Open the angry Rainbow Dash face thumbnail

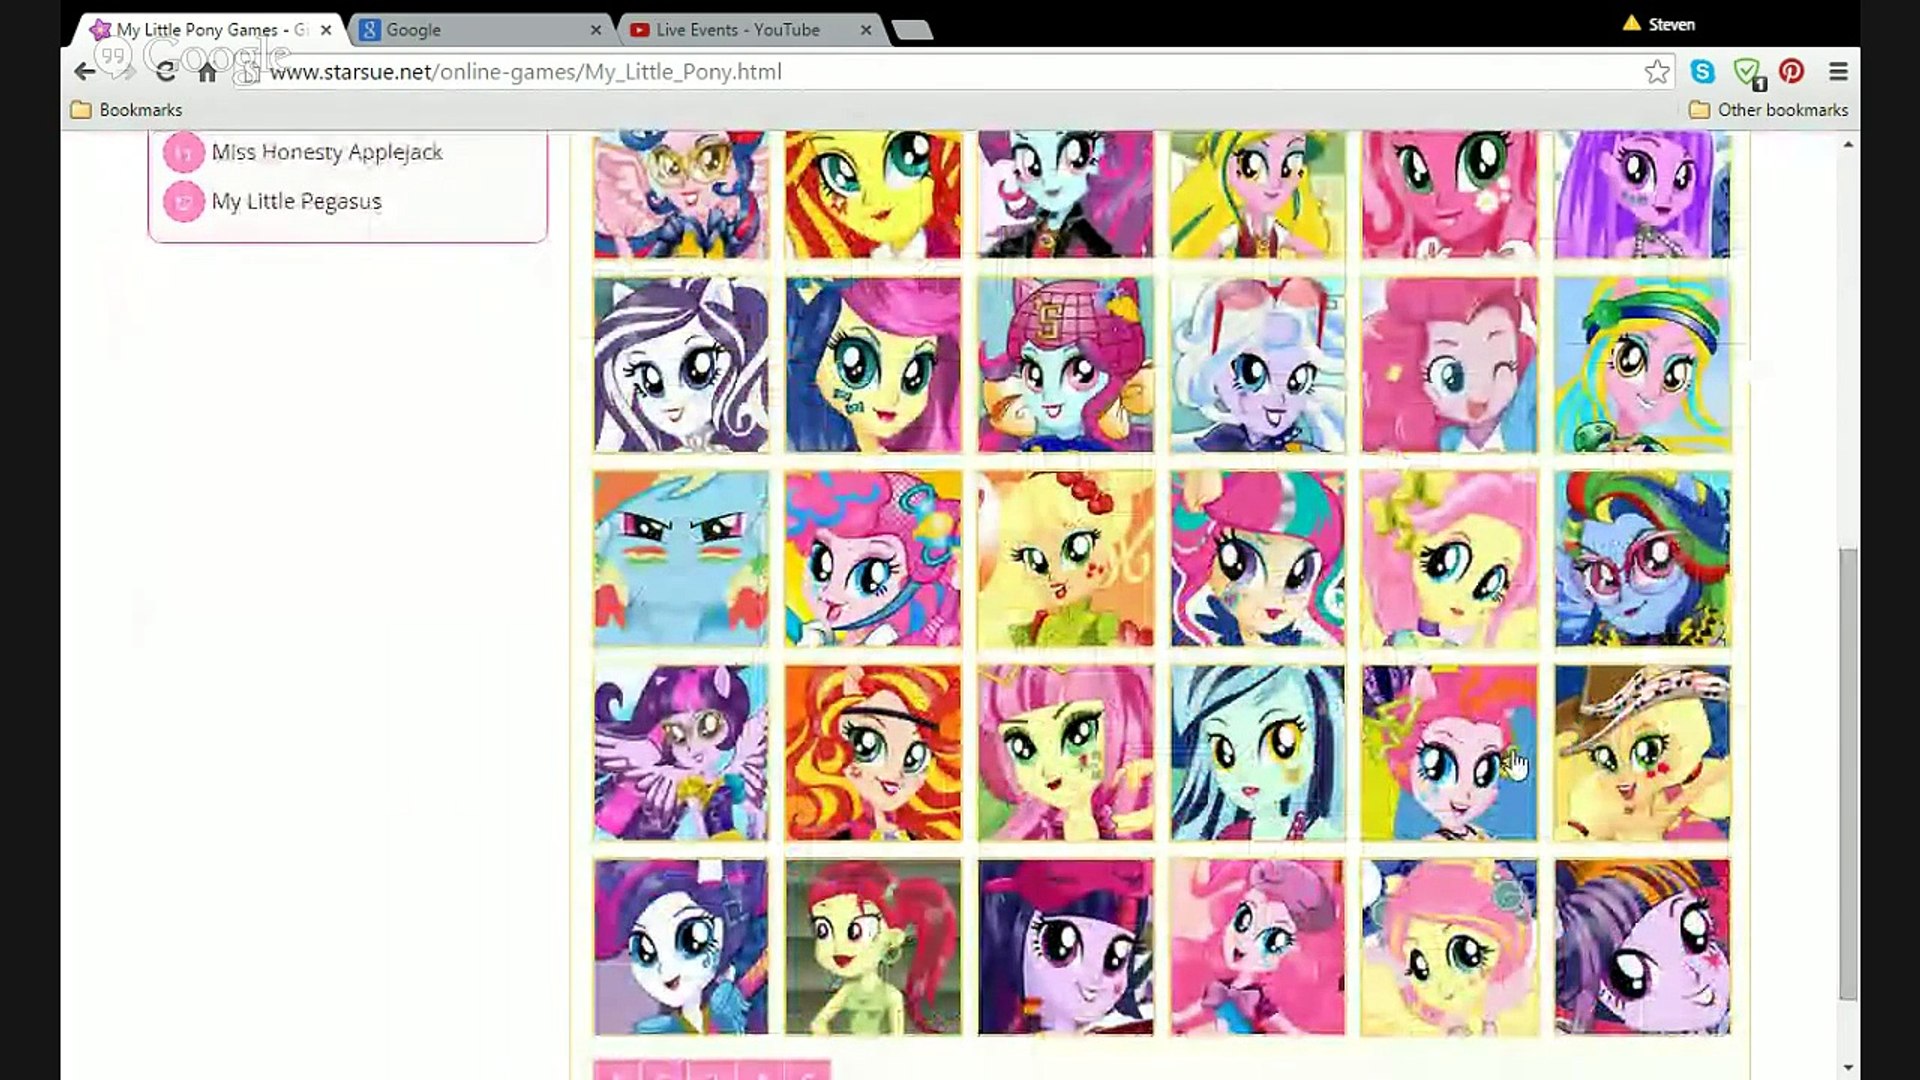click(681, 559)
